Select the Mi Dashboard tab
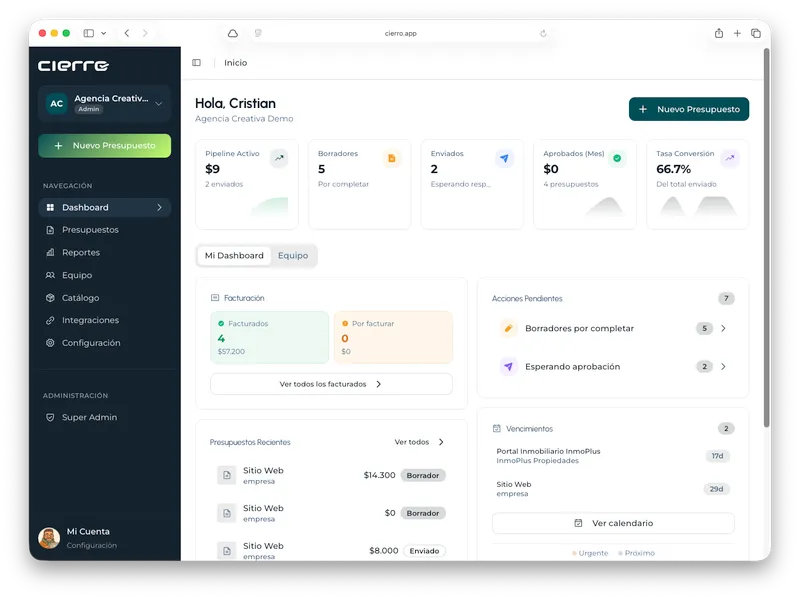 pyautogui.click(x=234, y=256)
